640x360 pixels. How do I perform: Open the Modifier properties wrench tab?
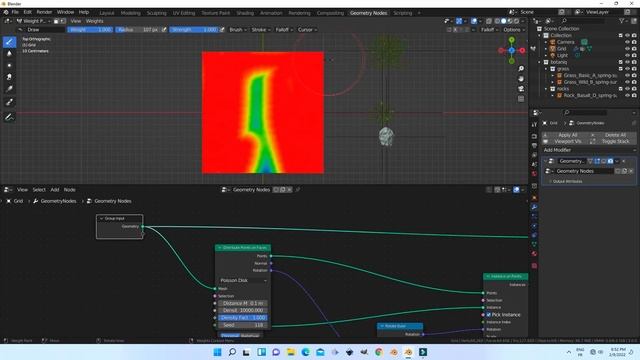coord(534,207)
